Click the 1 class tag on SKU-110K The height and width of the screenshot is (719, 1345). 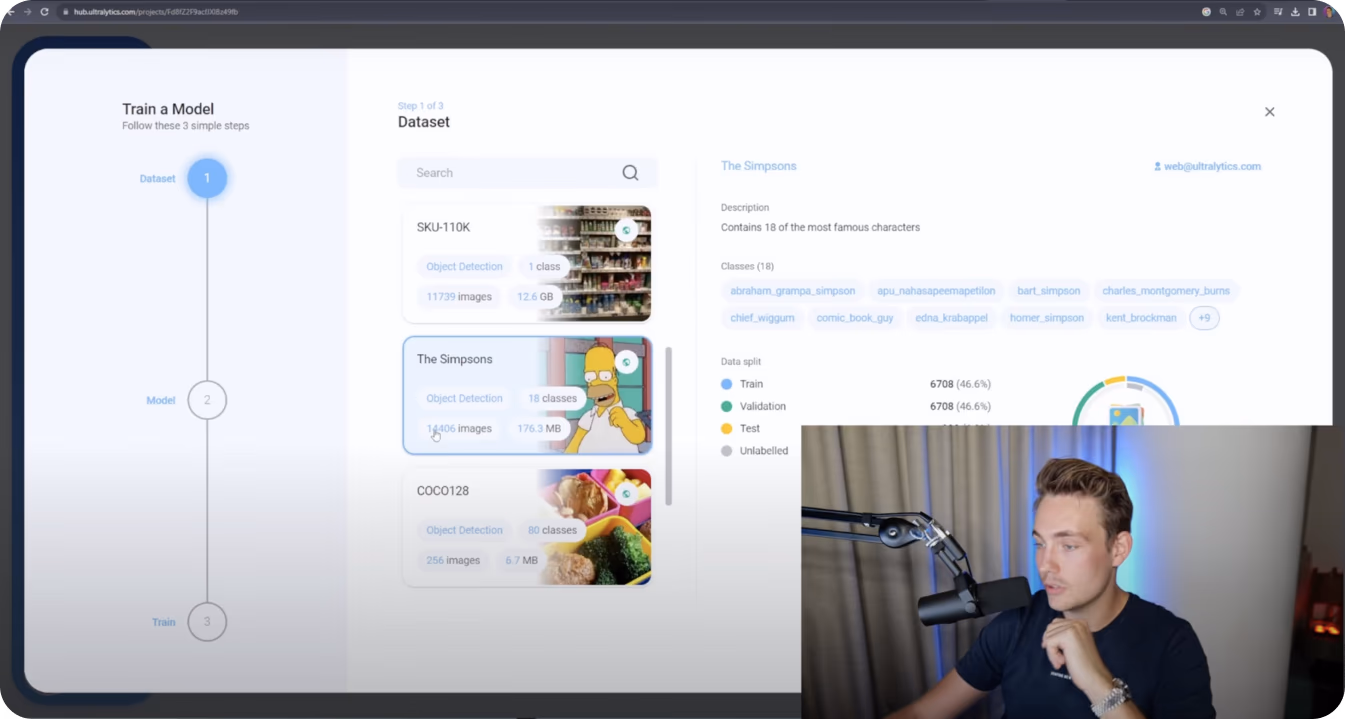(544, 267)
